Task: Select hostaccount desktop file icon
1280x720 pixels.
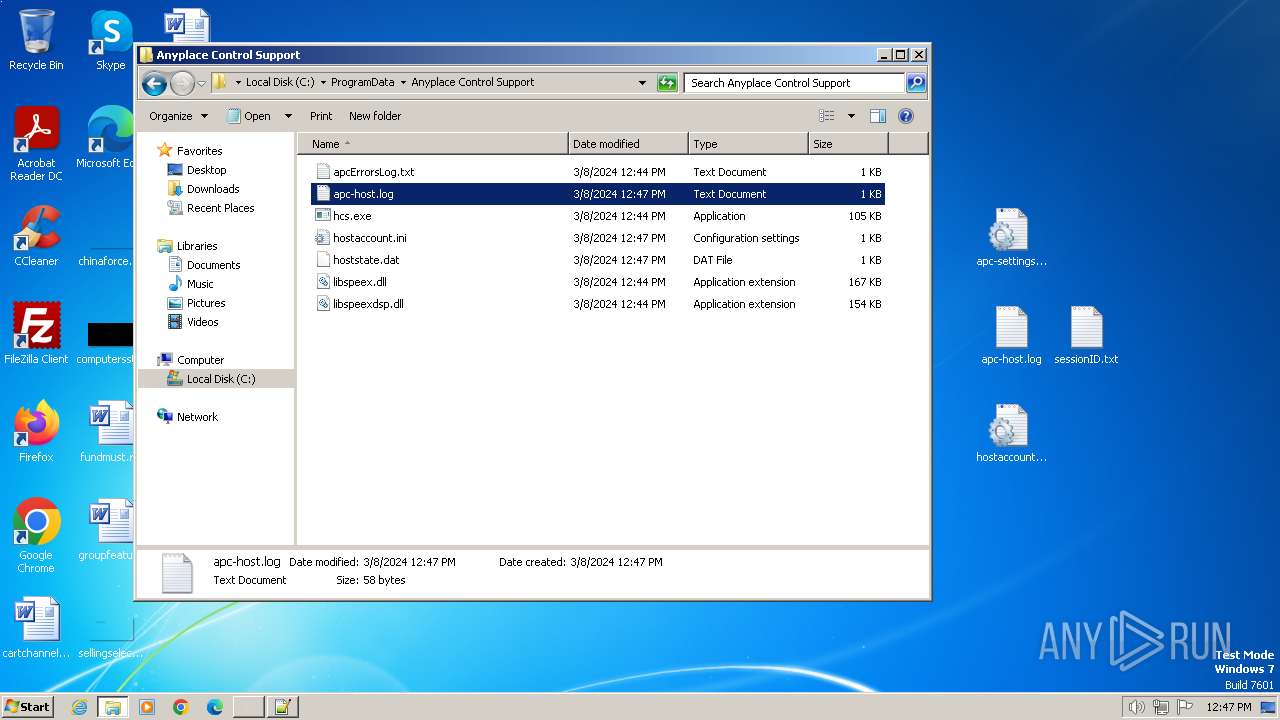Action: click(x=1011, y=434)
